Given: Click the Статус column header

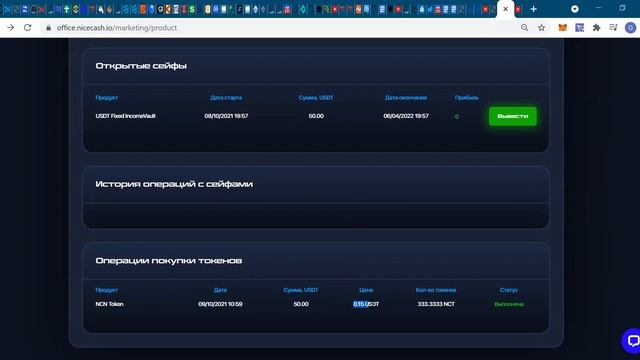Looking at the screenshot, I should click(509, 290).
